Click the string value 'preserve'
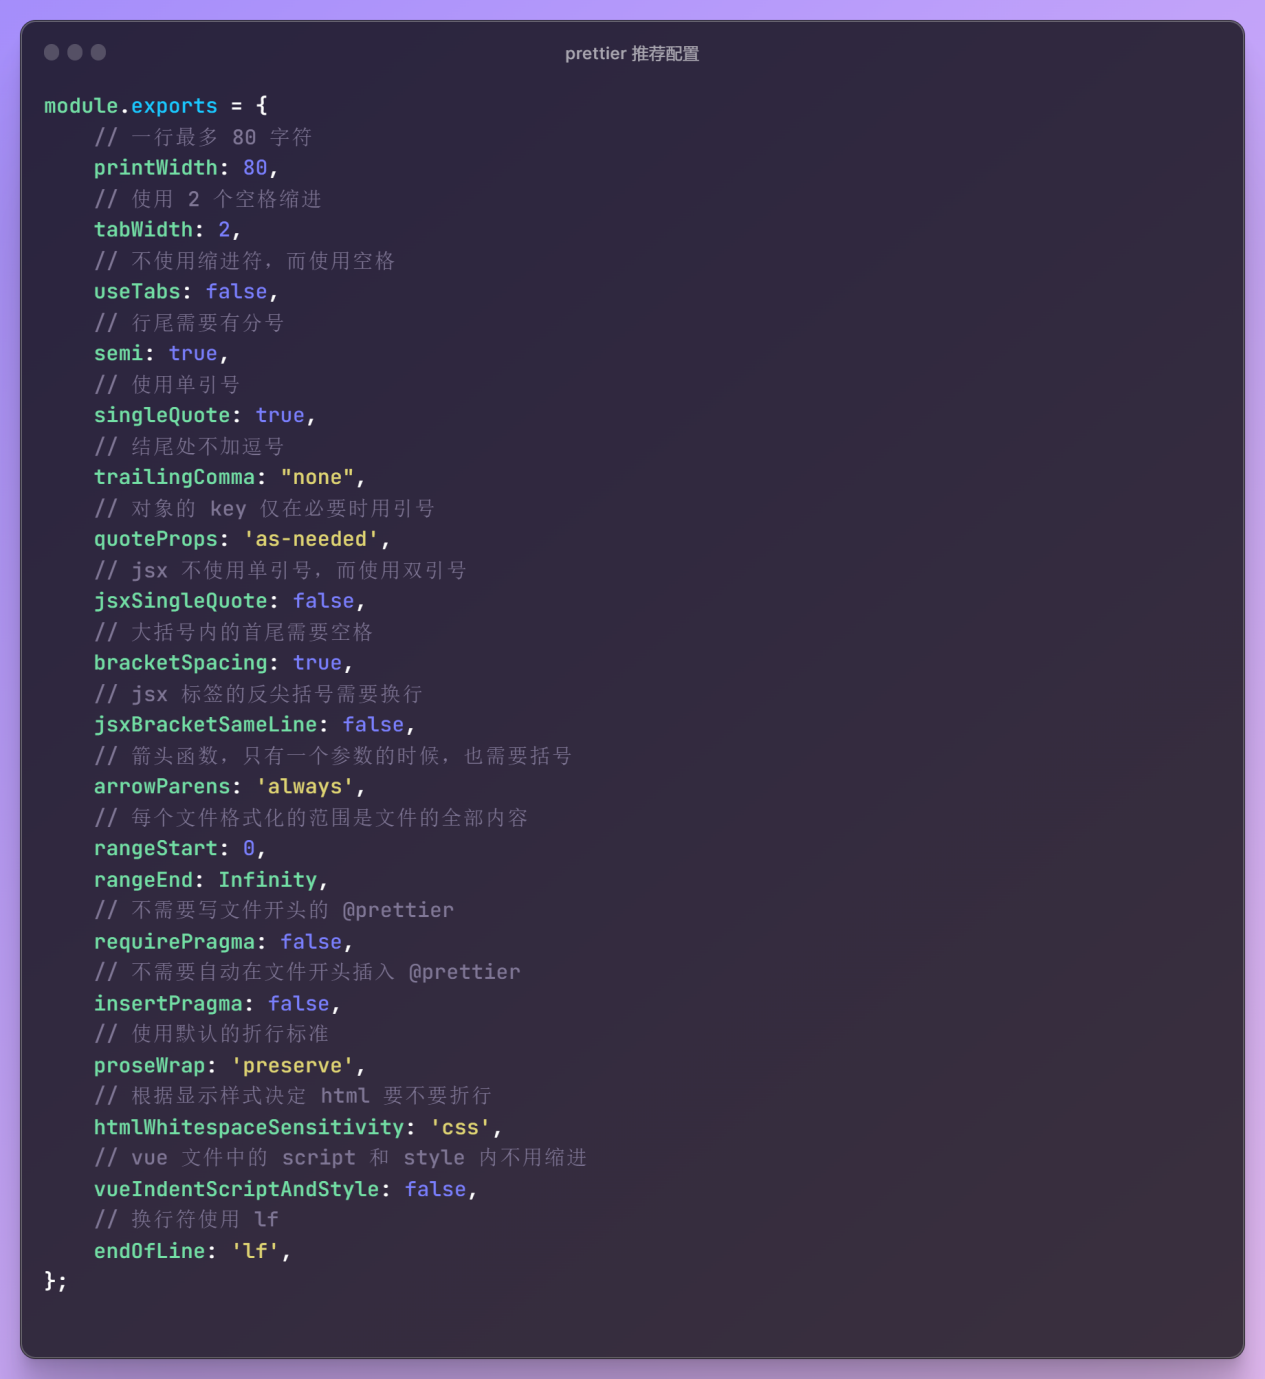Image resolution: width=1265 pixels, height=1379 pixels. [x=293, y=1066]
